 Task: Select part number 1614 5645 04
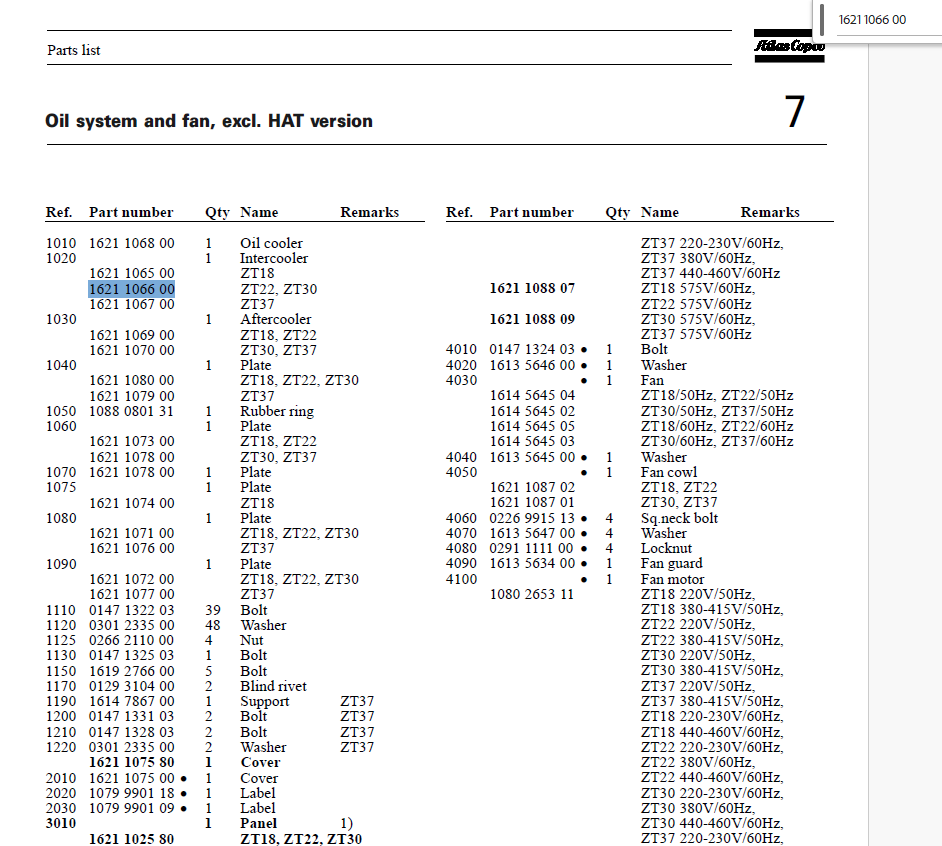tap(532, 395)
